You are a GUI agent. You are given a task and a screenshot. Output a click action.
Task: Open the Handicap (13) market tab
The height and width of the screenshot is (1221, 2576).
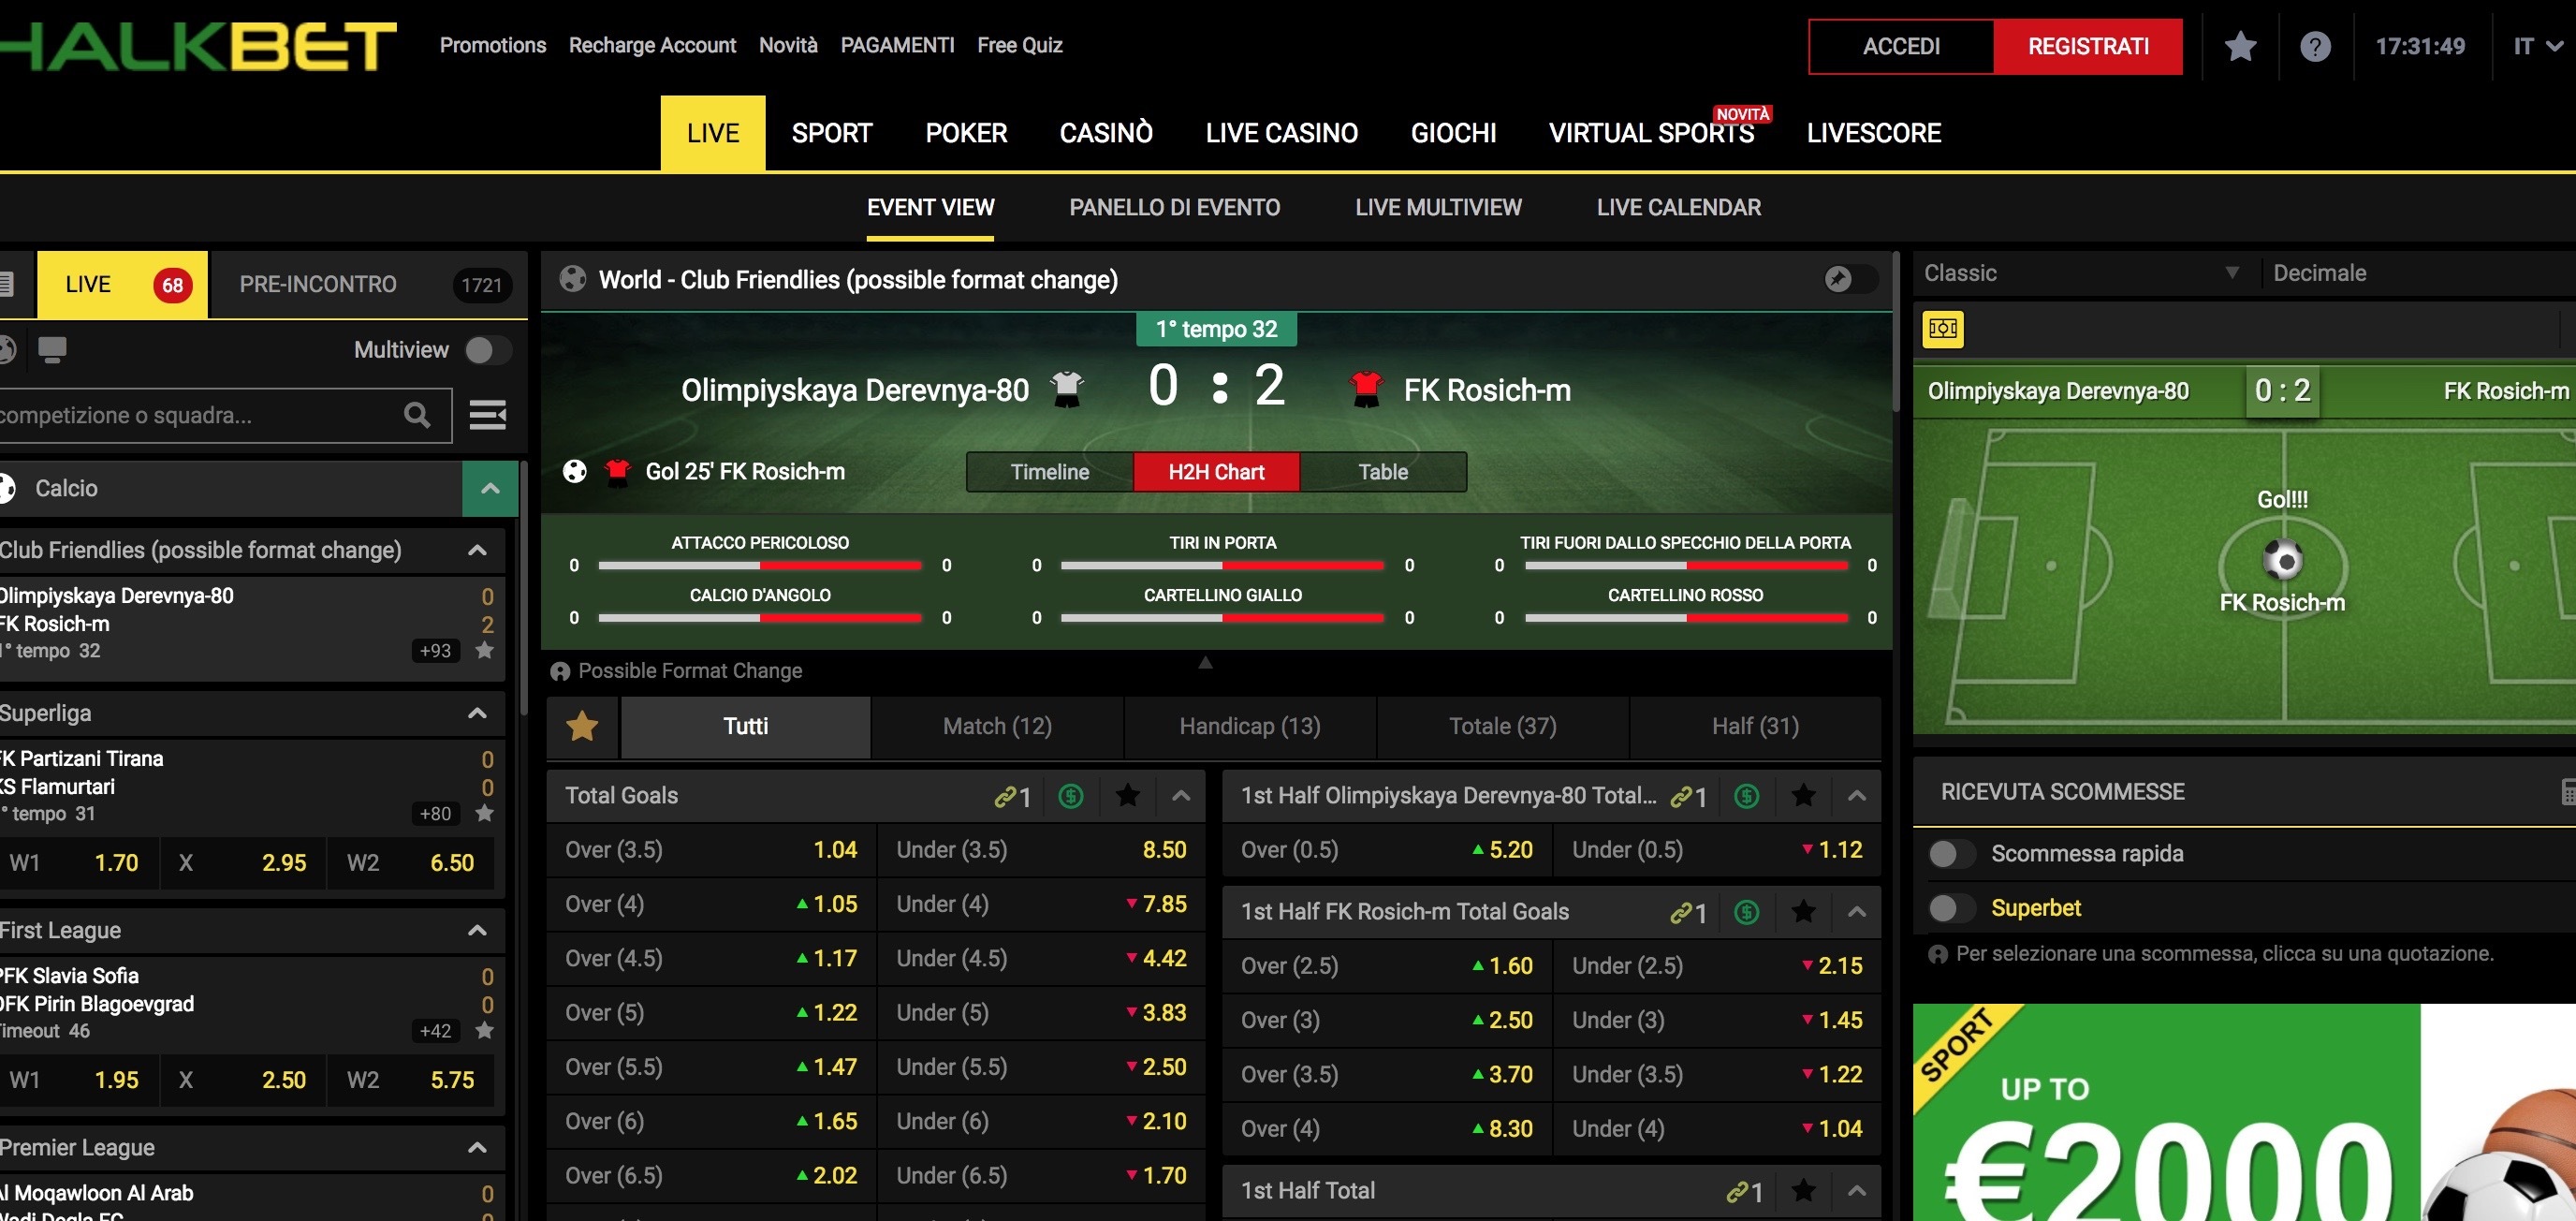pos(1250,726)
